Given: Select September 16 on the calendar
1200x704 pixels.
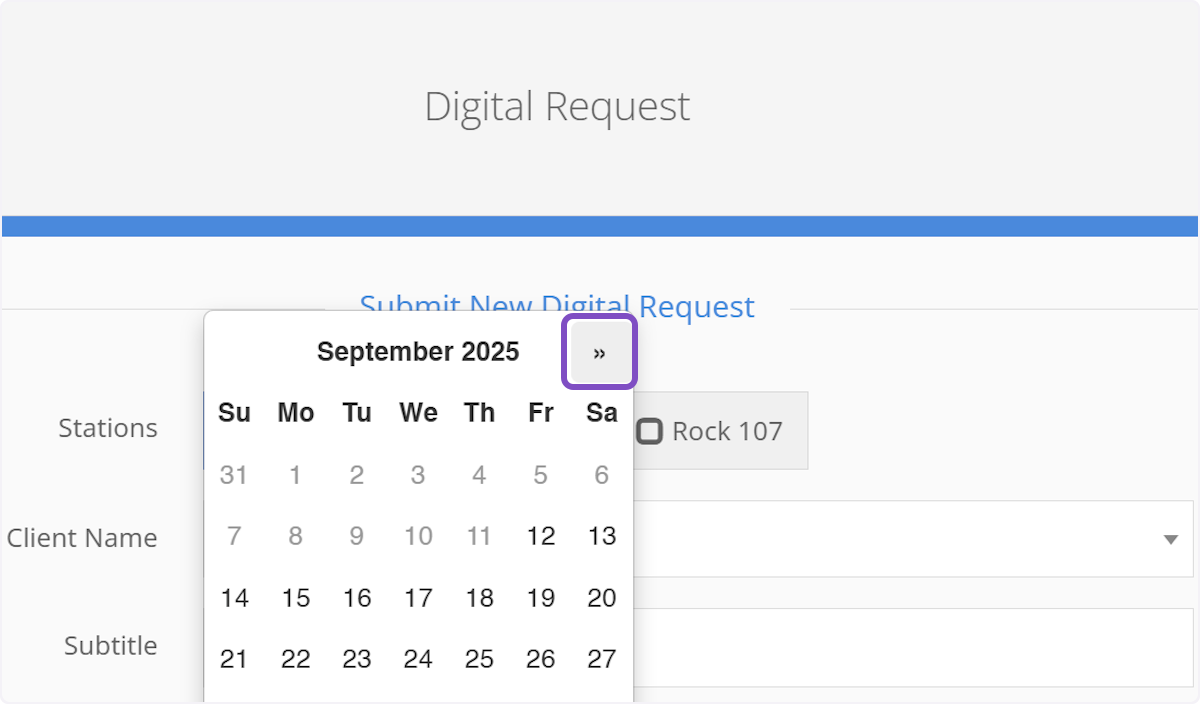Looking at the screenshot, I should point(356,598).
